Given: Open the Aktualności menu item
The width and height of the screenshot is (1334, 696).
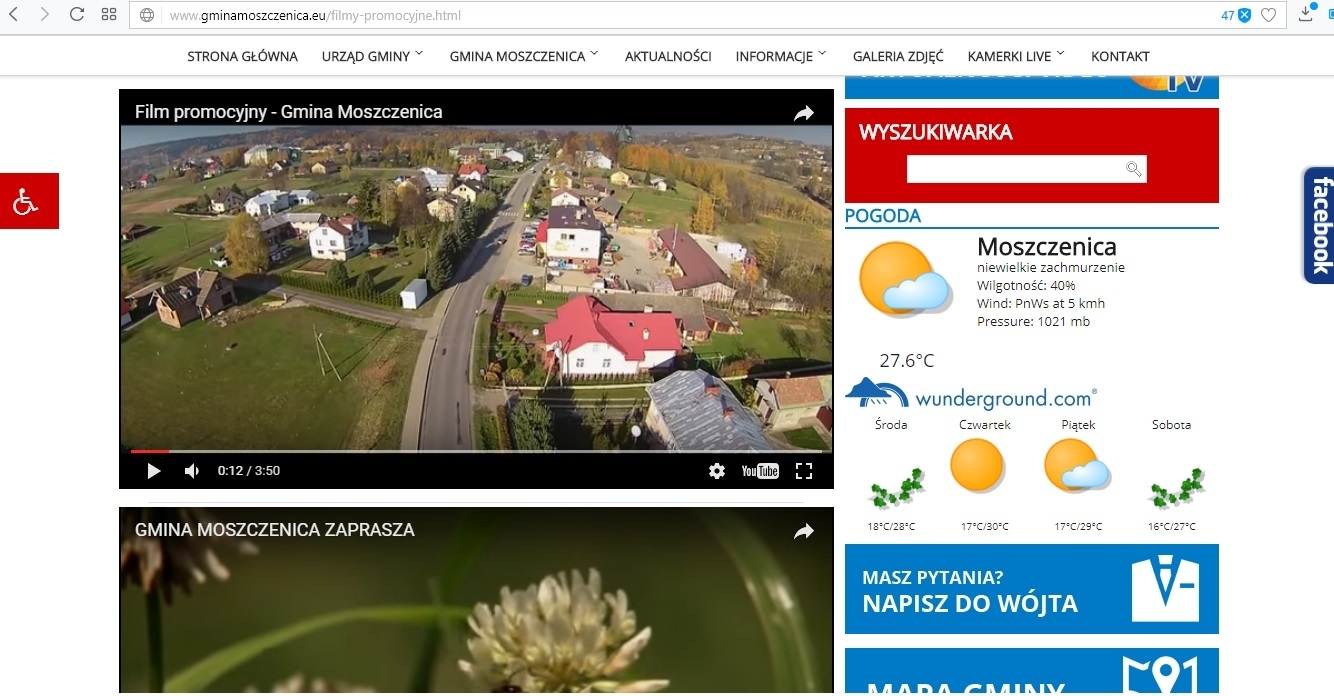Looking at the screenshot, I should (668, 57).
